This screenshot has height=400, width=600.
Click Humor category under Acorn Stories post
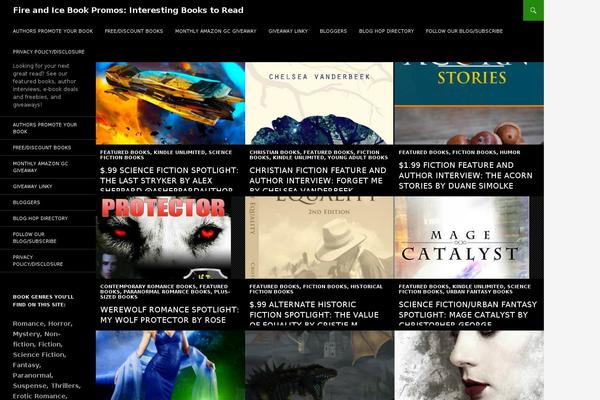[x=510, y=152]
